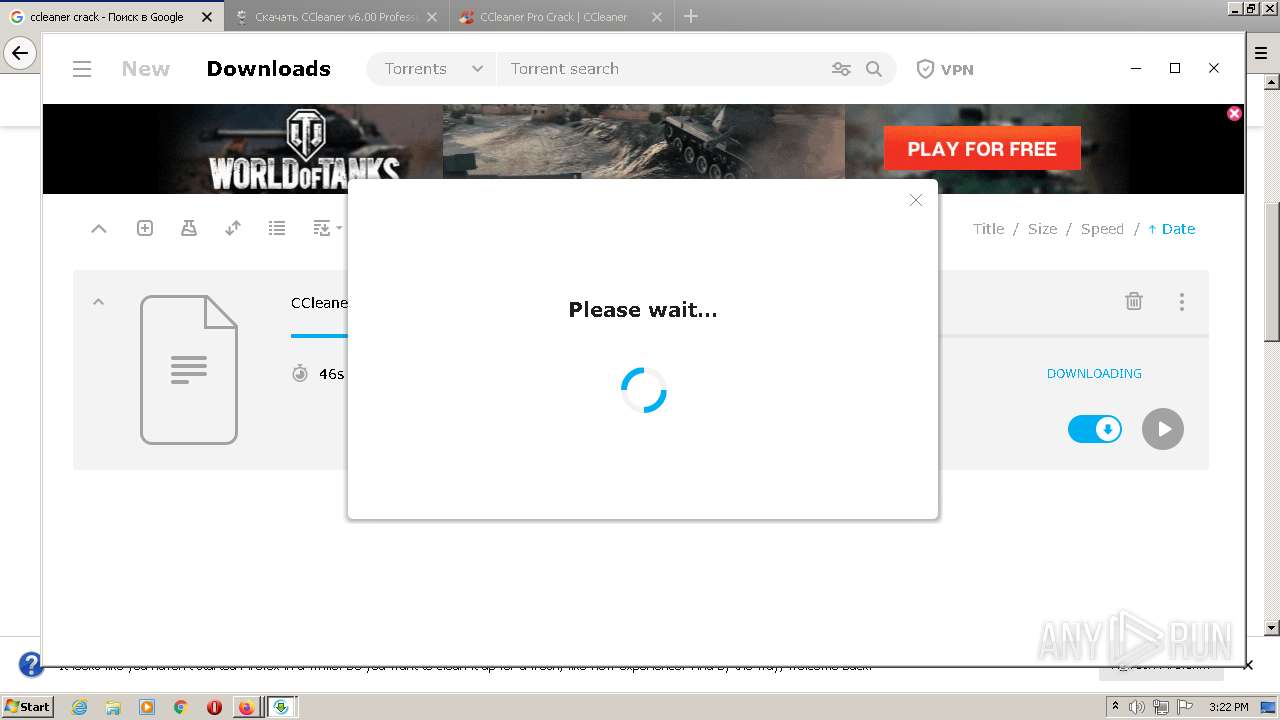Click the network tray icon

pos(1160,707)
